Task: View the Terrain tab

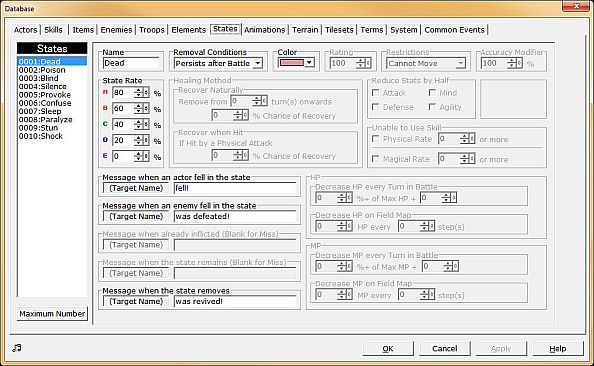Action: click(x=305, y=30)
